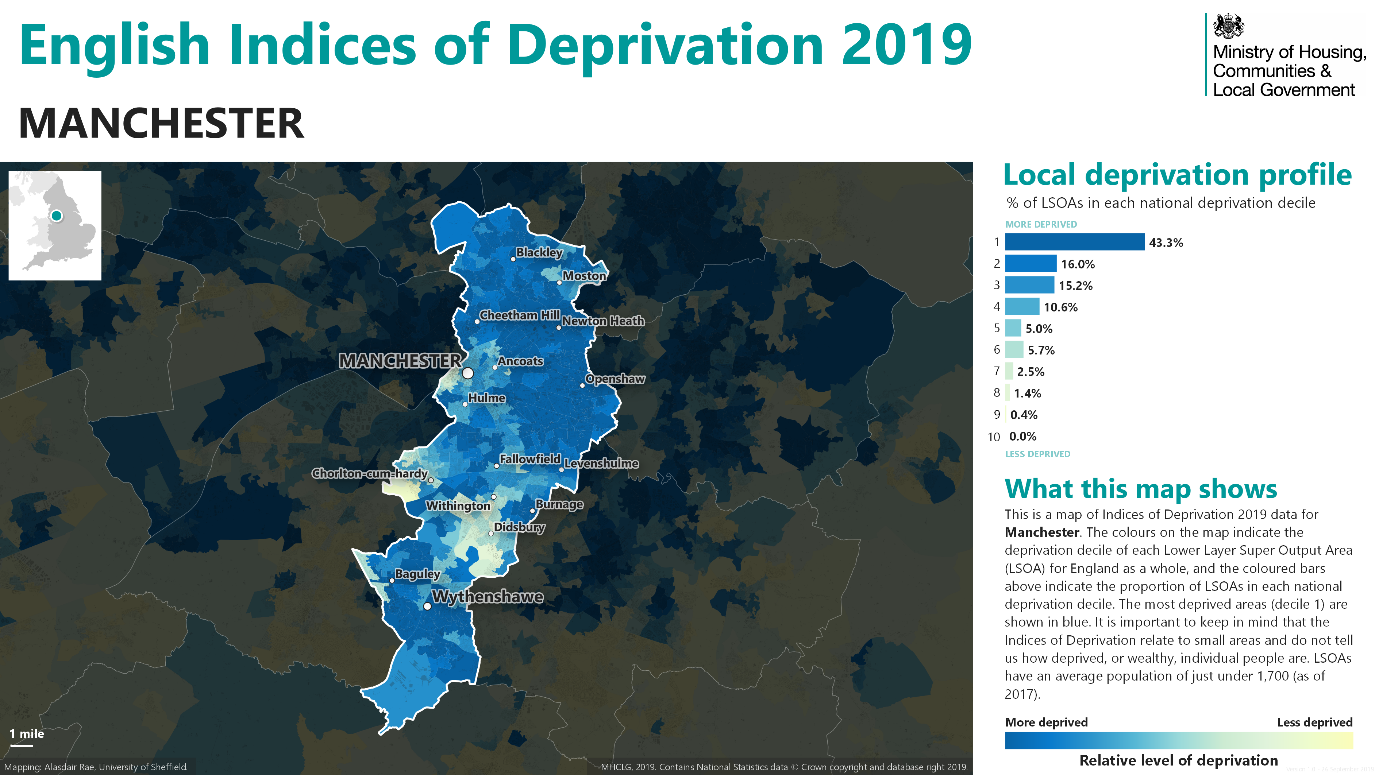This screenshot has width=1379, height=775.
Task: Click the Baguley location marker
Action: [x=392, y=581]
